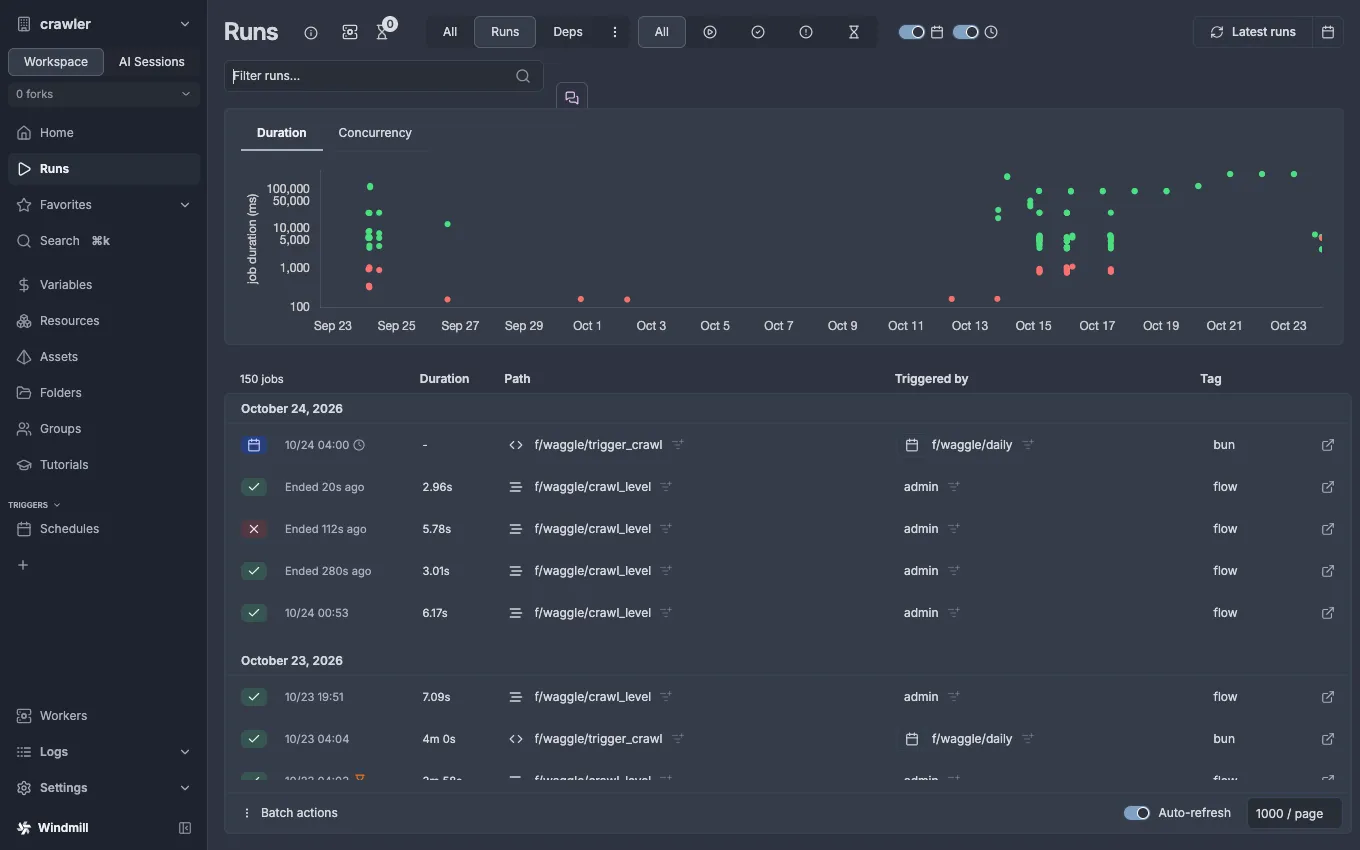Collapse the sidebar using the panel icon
This screenshot has height=850, width=1360.
pyautogui.click(x=185, y=828)
